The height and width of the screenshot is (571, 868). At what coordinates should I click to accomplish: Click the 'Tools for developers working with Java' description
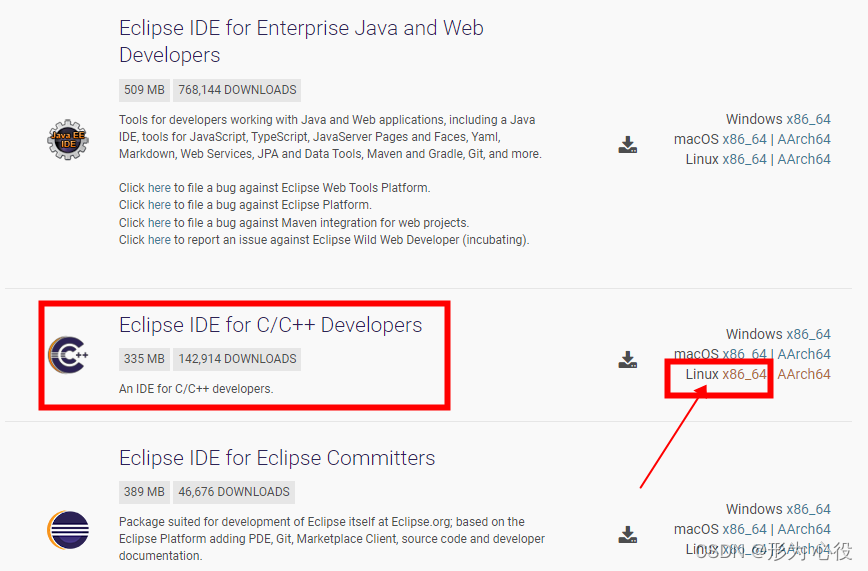pyautogui.click(x=330, y=137)
